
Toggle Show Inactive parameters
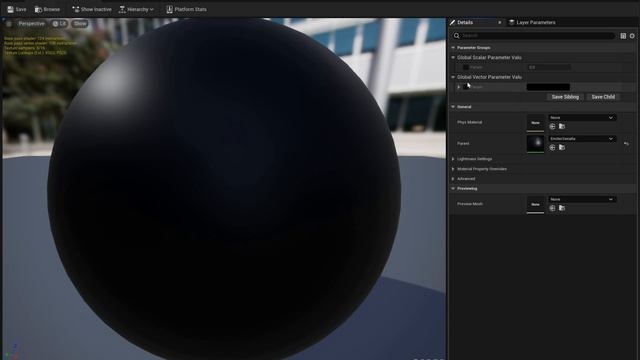click(92, 9)
